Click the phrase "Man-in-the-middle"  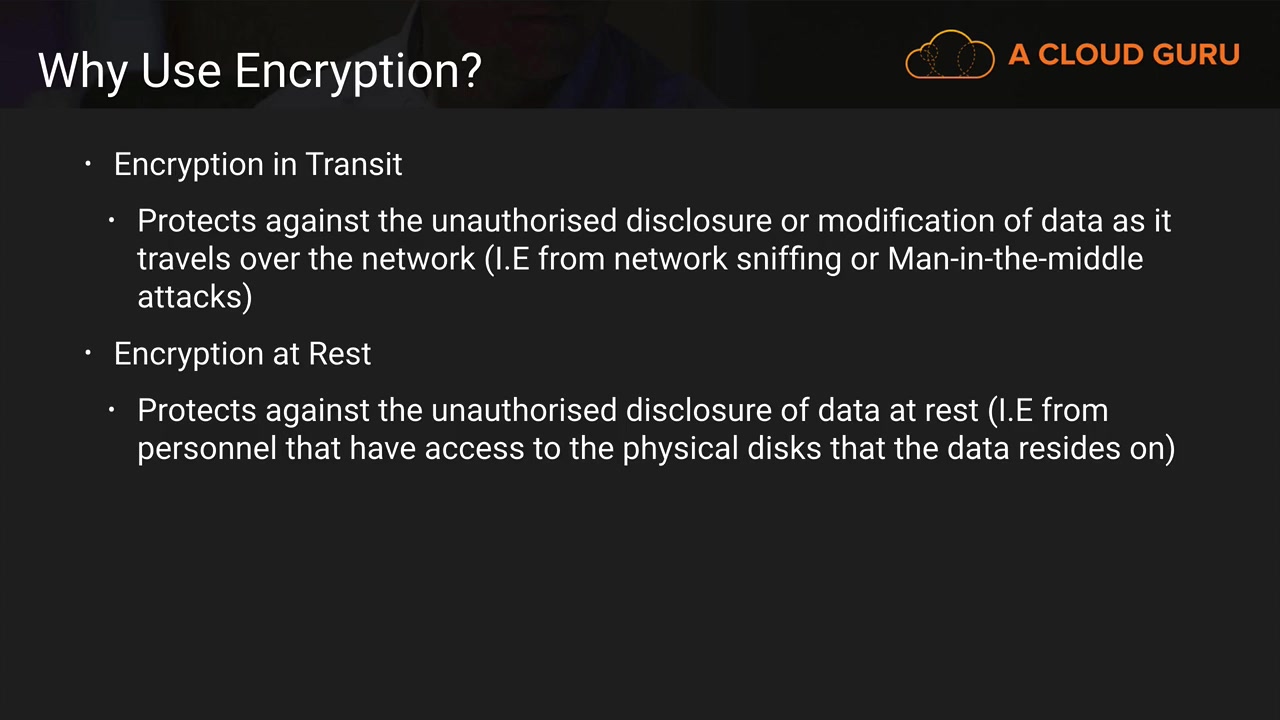(1015, 259)
